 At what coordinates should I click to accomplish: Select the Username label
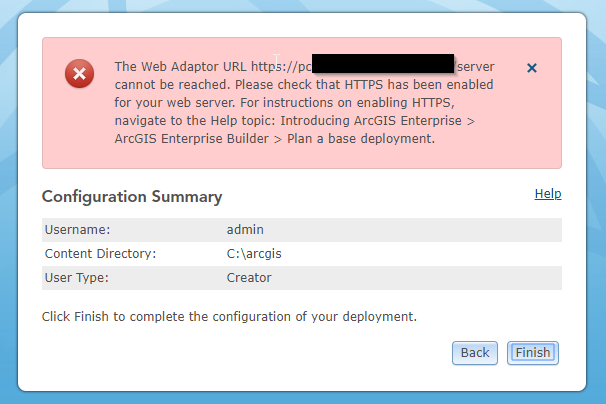pyautogui.click(x=78, y=230)
